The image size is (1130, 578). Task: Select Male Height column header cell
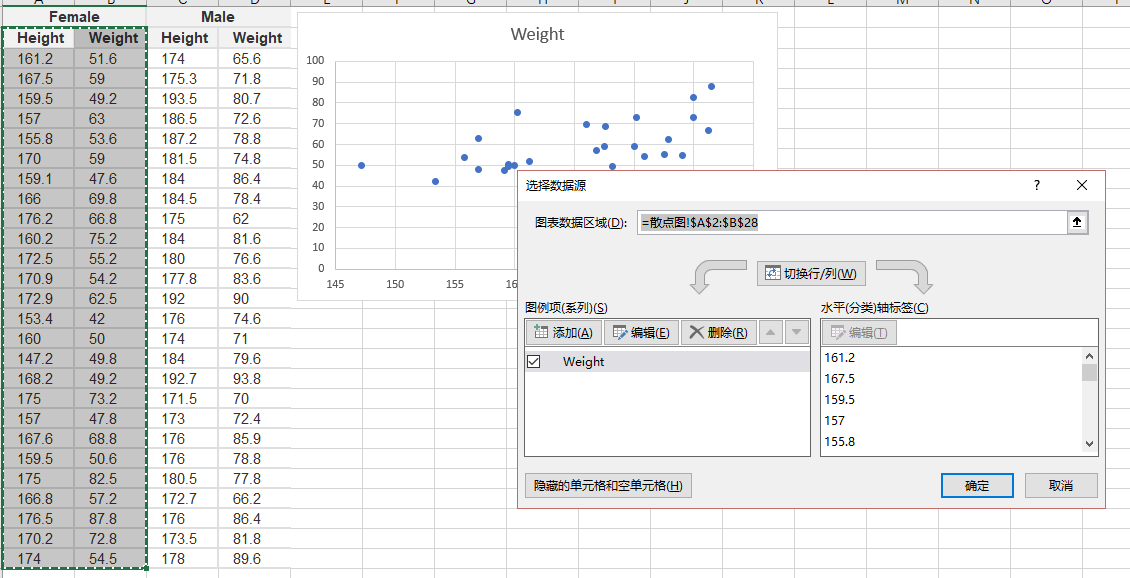pos(184,37)
